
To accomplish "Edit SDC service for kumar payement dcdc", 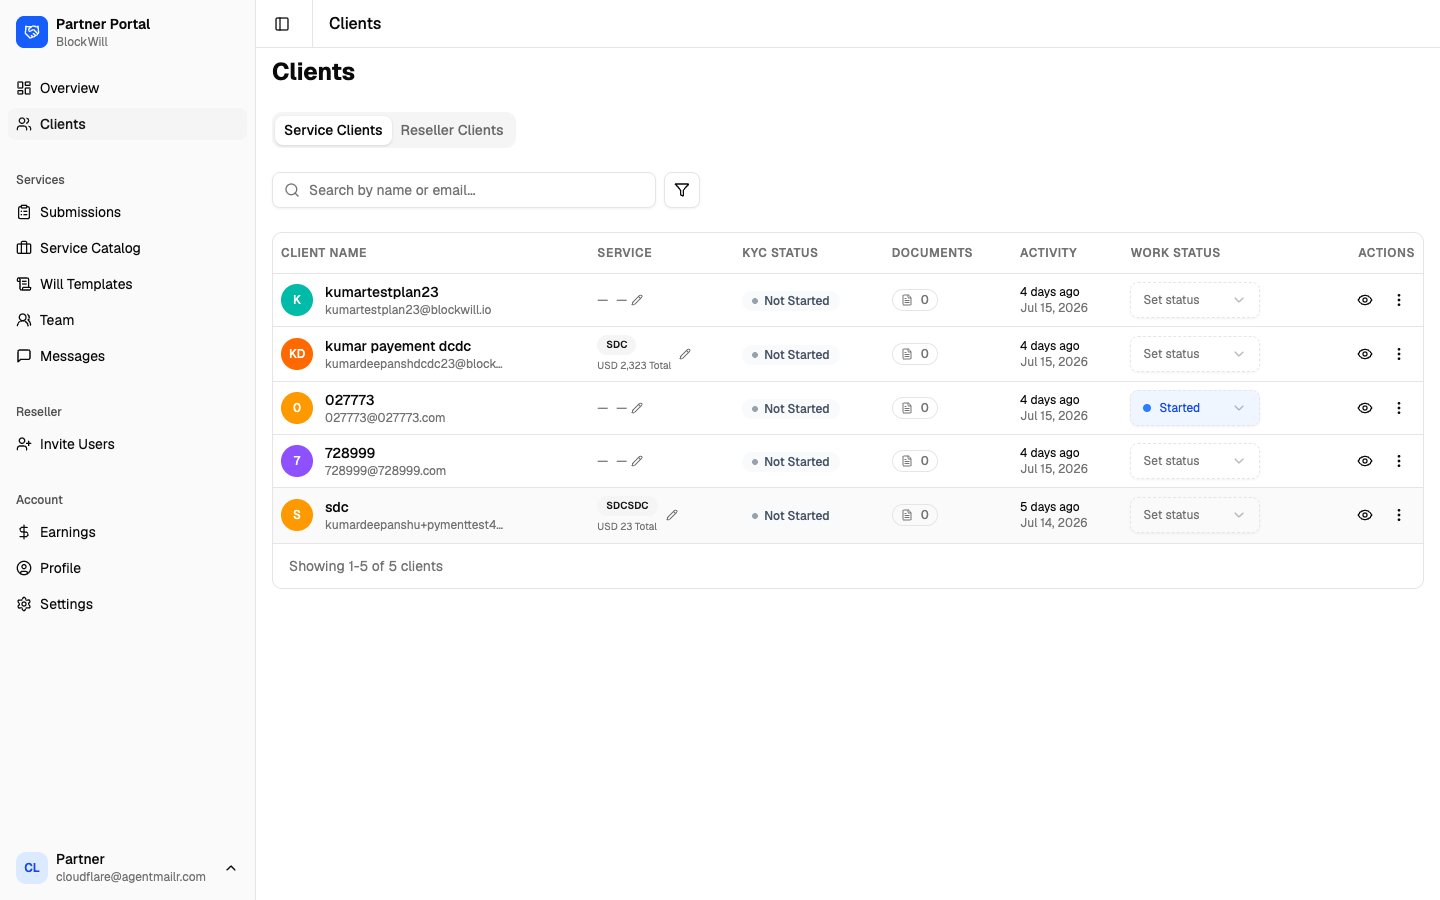I will tap(685, 354).
